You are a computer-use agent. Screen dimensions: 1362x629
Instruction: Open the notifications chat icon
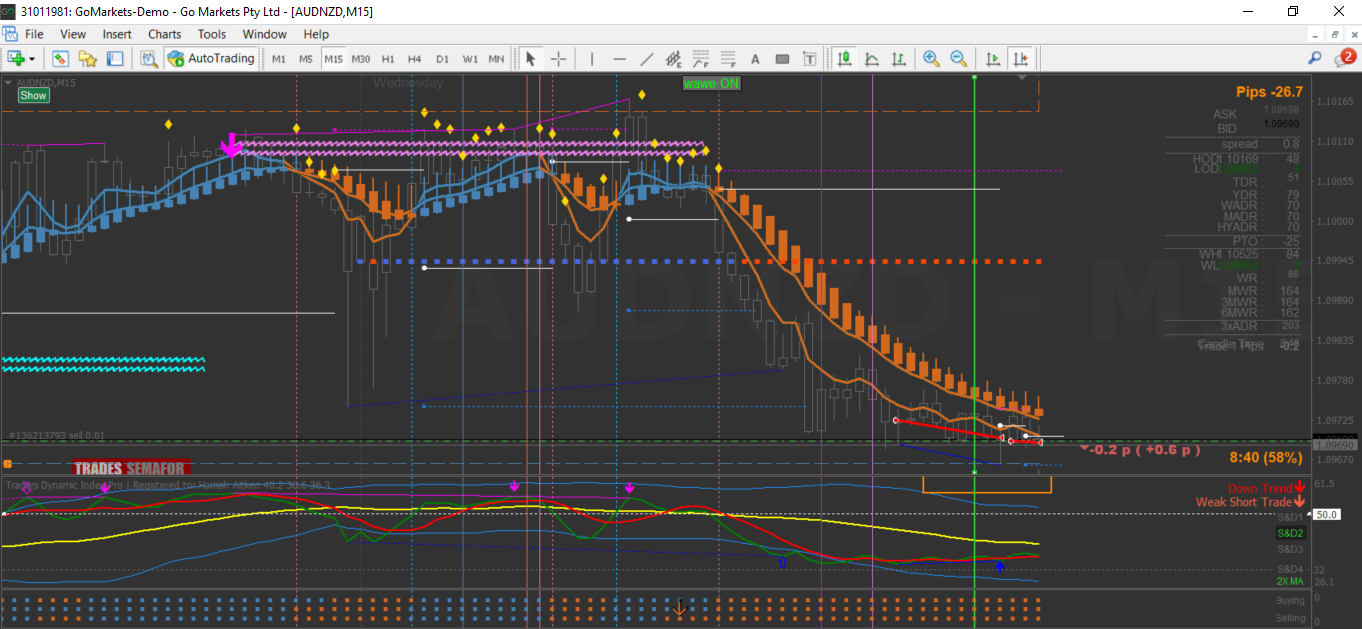click(x=1344, y=58)
